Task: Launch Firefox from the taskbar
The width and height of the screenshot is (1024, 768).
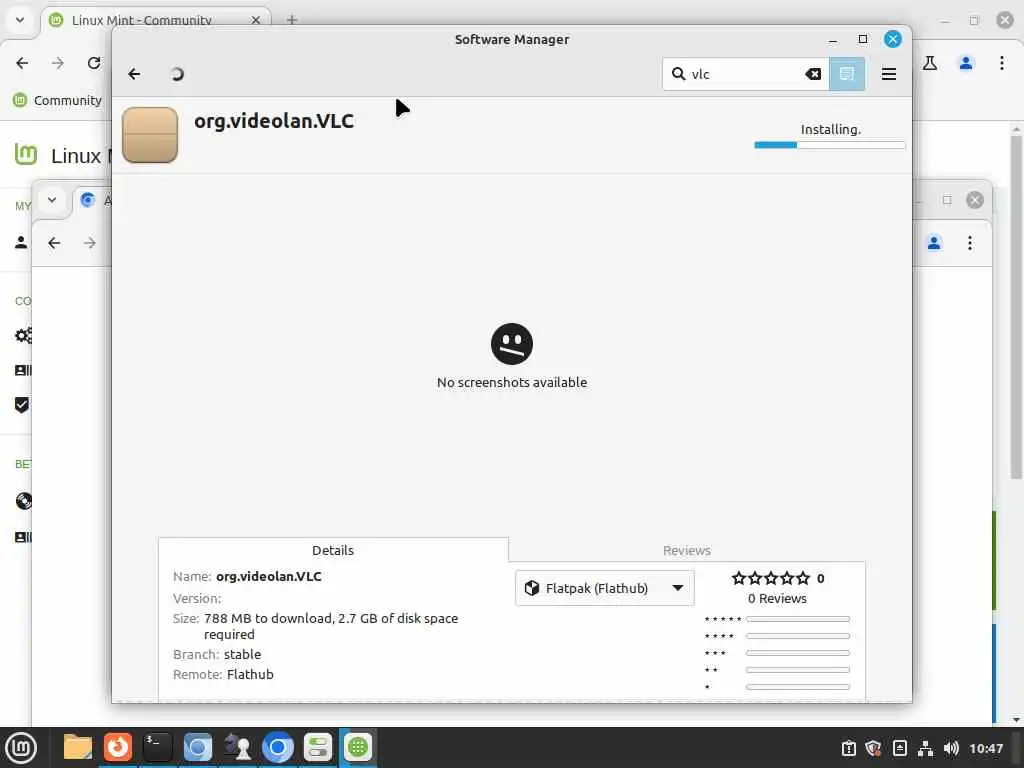Action: point(118,747)
